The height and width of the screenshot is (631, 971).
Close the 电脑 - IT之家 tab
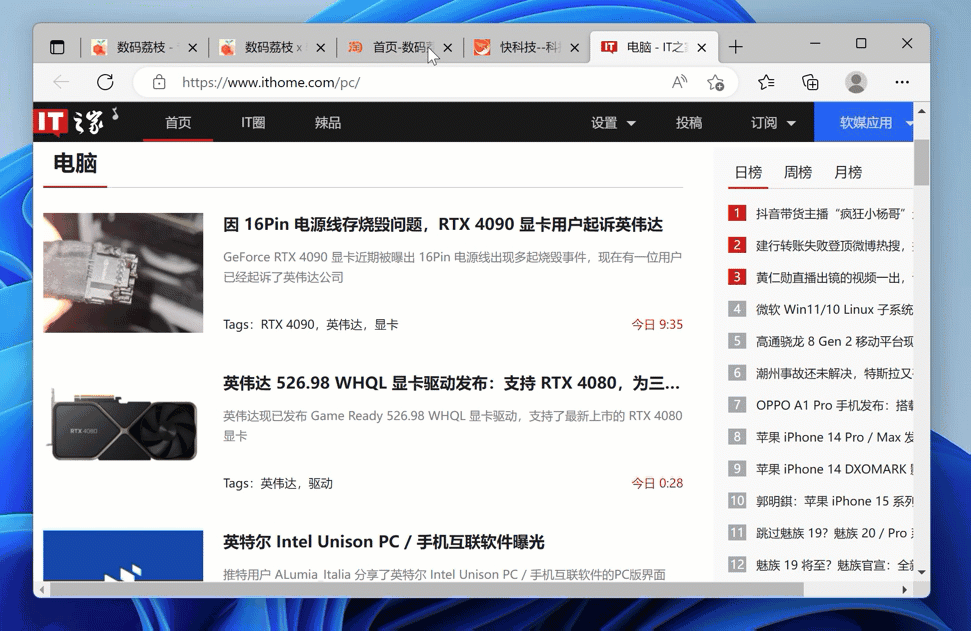coord(702,48)
